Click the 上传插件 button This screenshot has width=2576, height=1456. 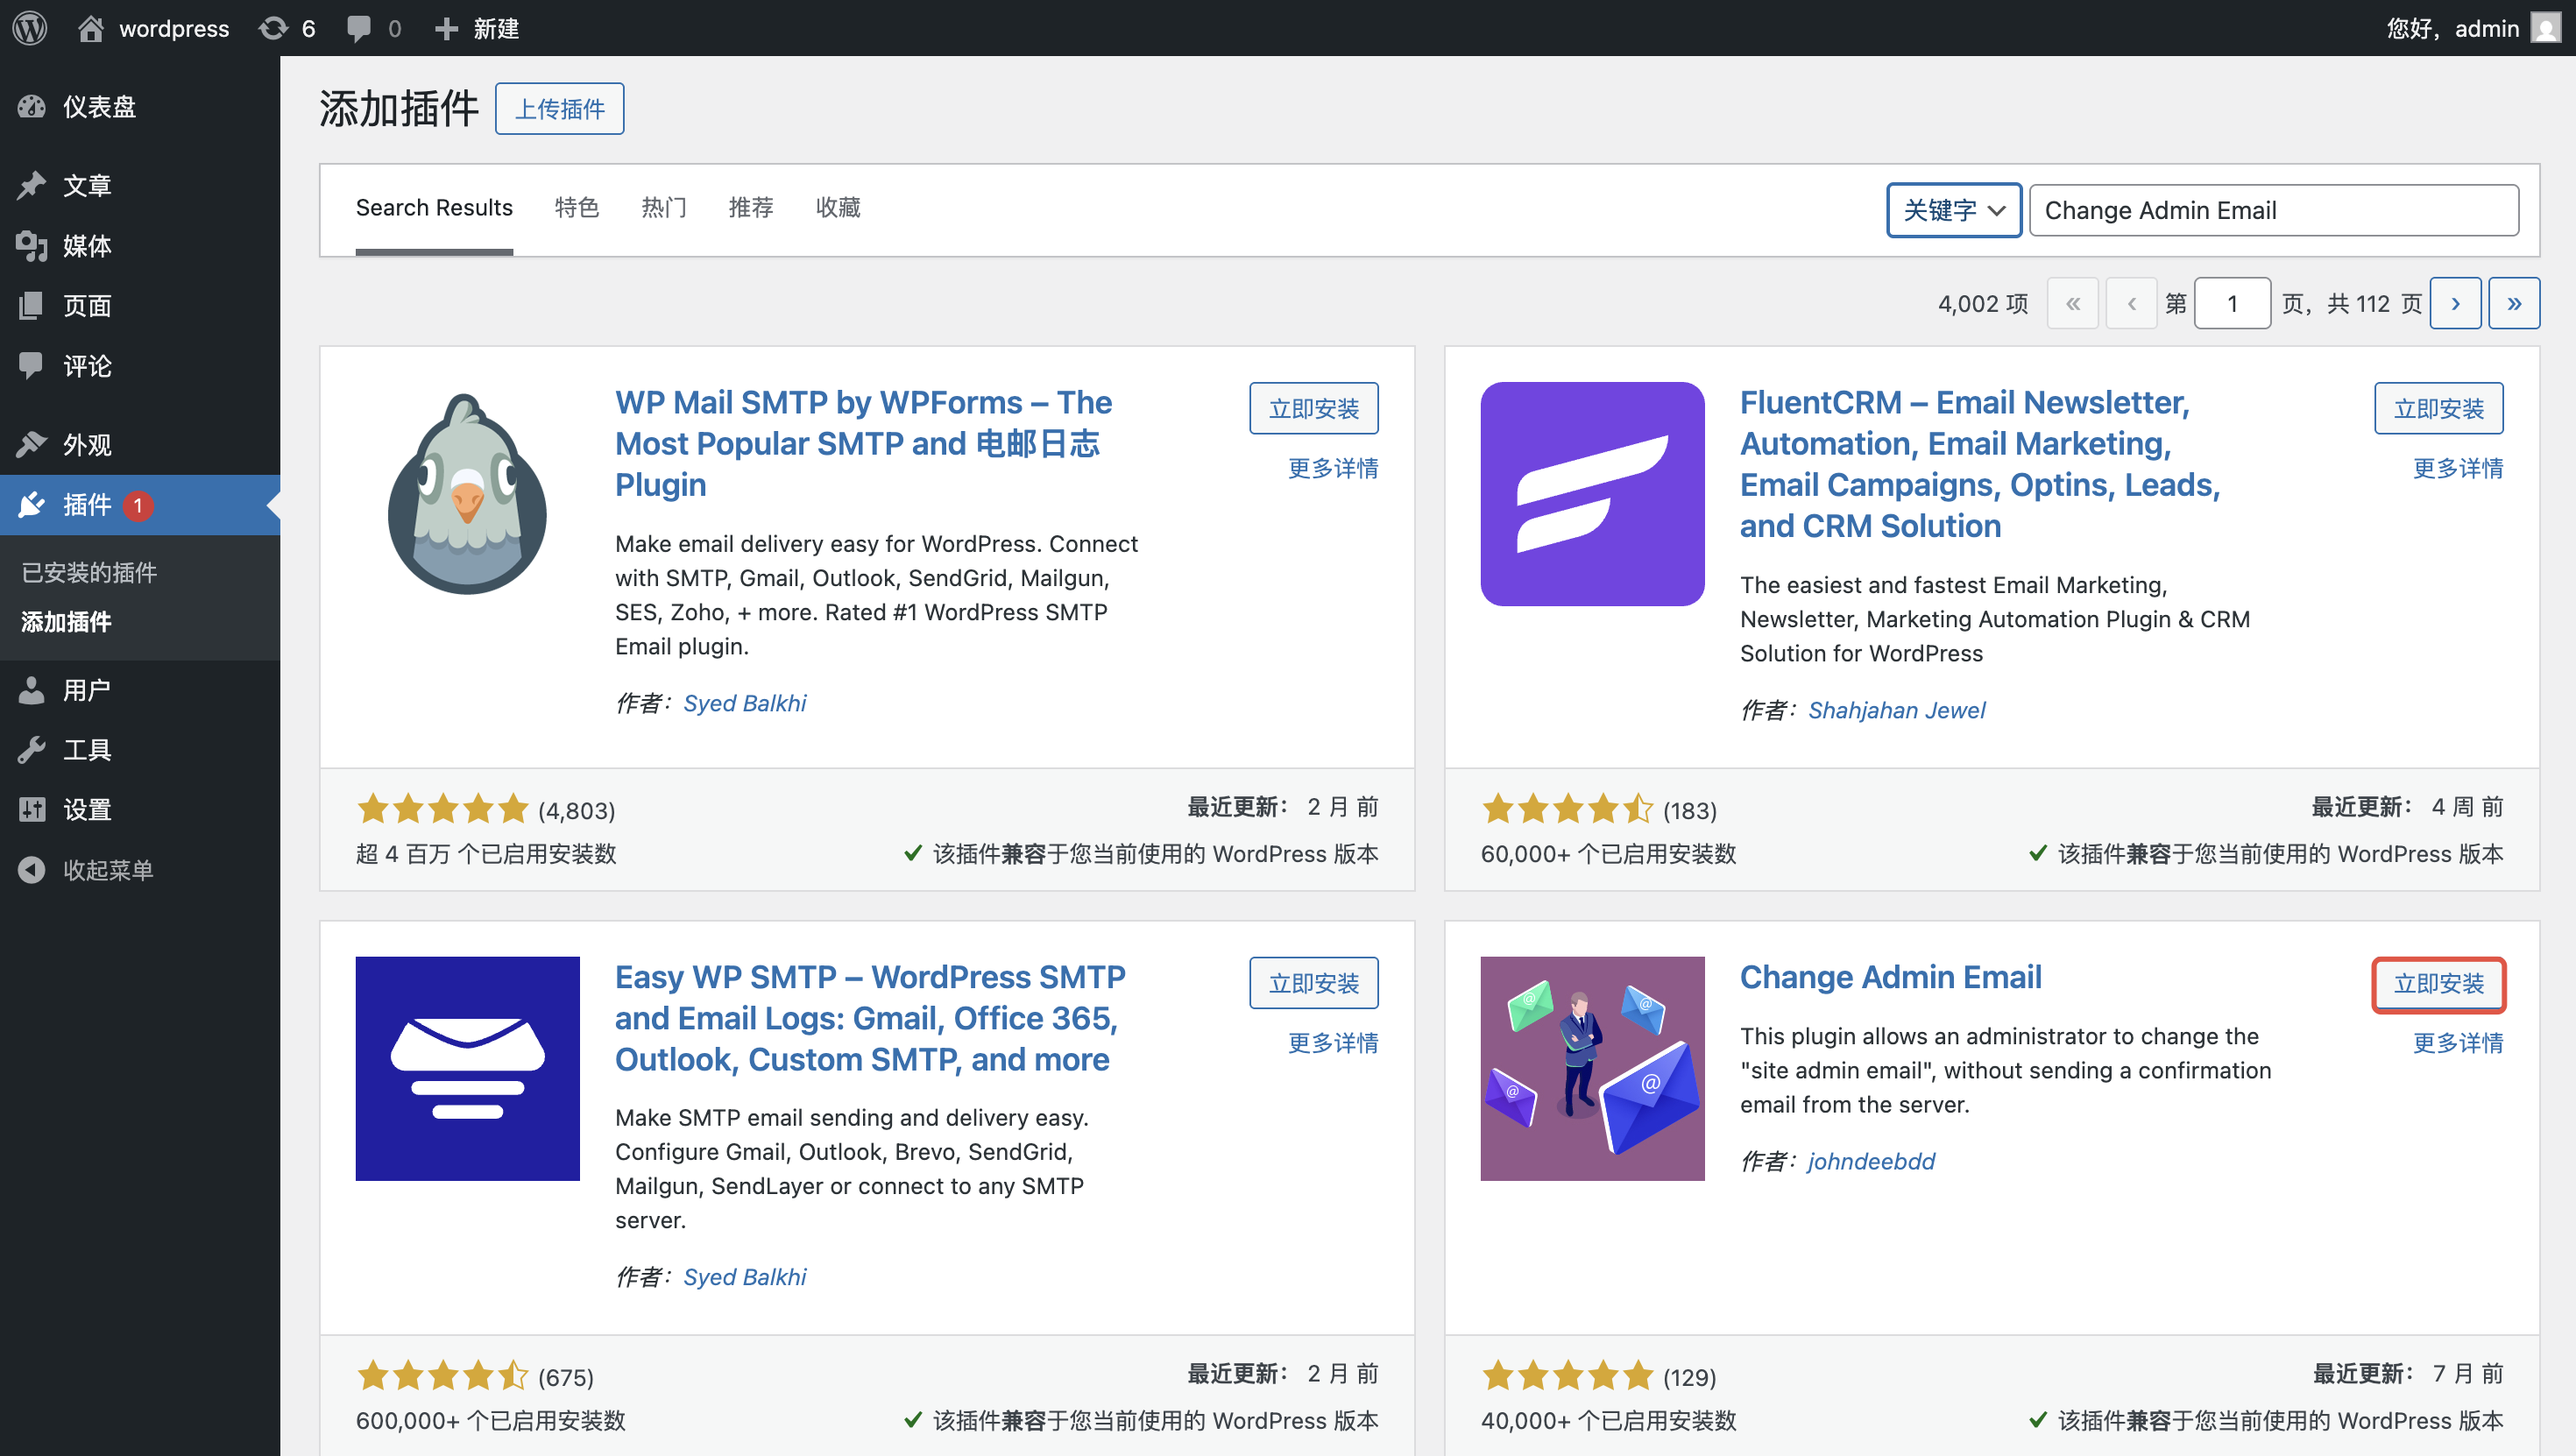pos(559,108)
